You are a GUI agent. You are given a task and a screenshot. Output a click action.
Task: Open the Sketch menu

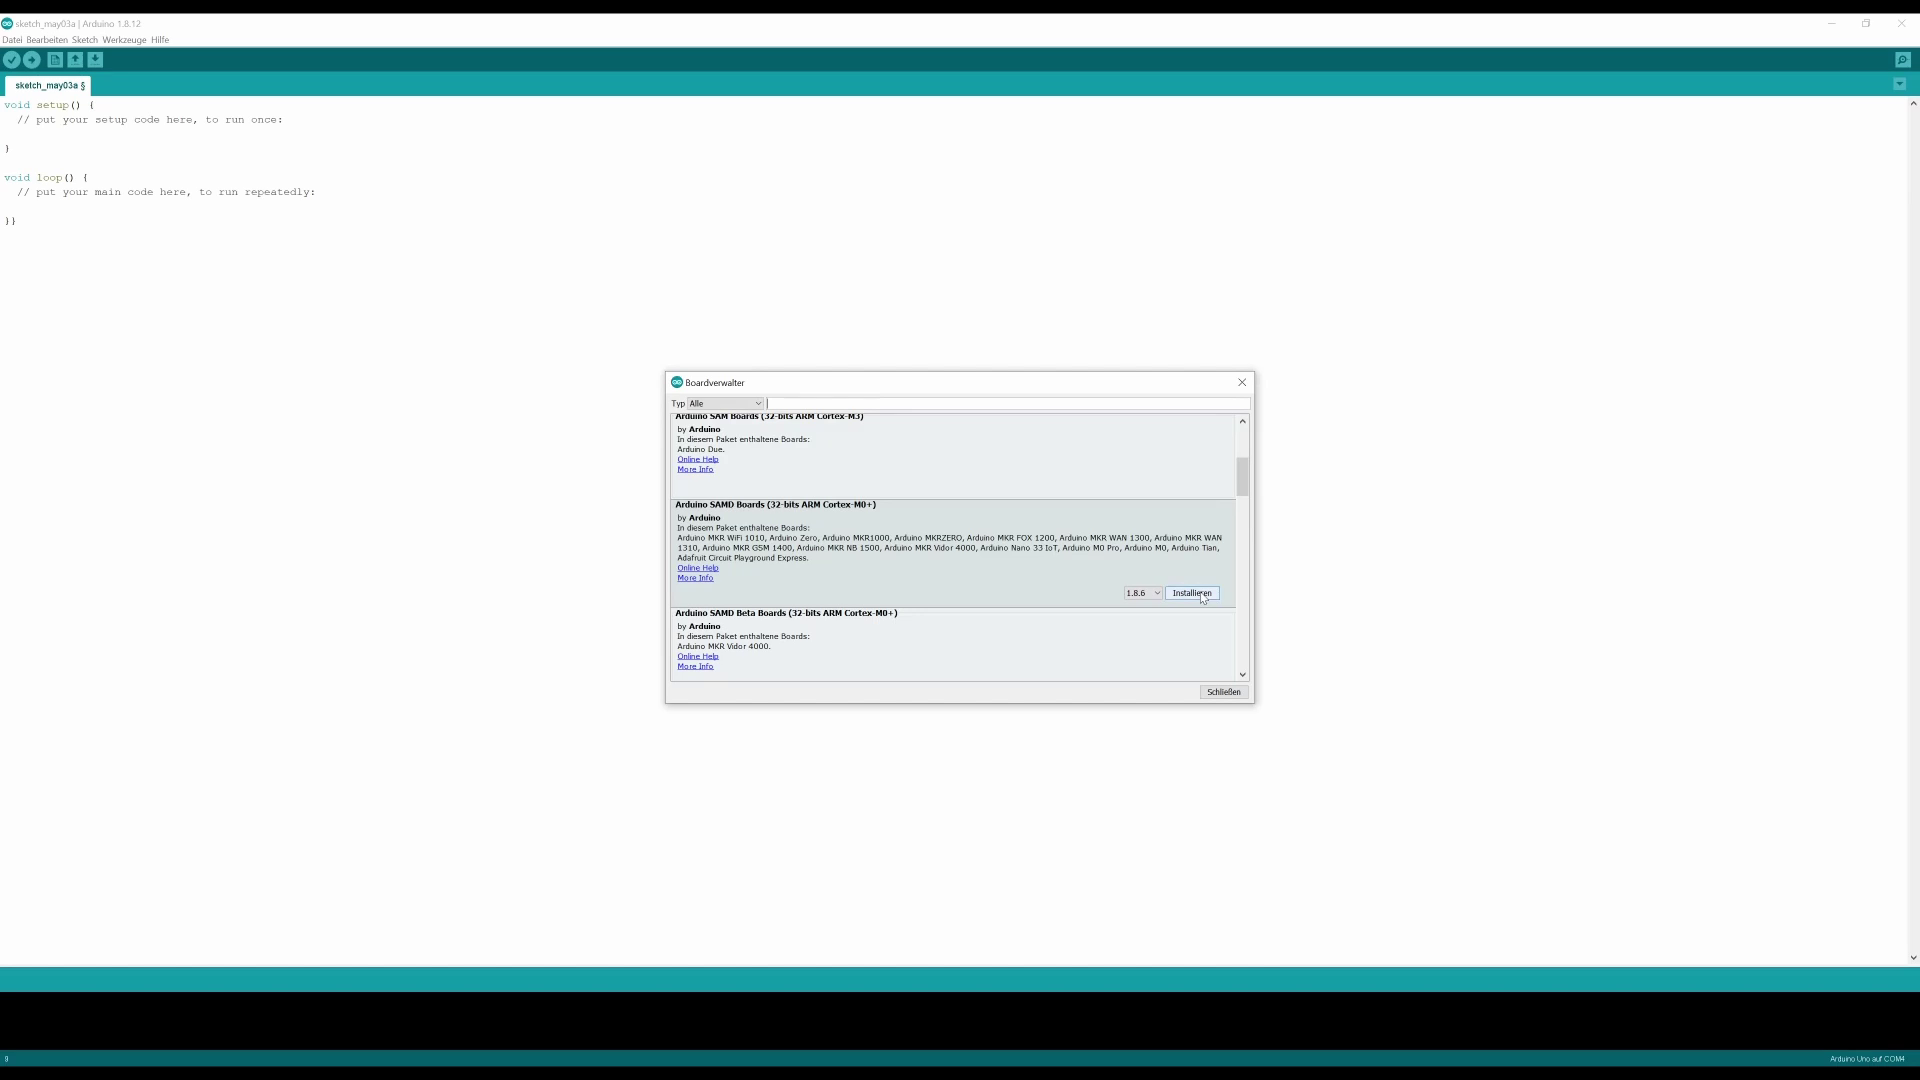click(85, 40)
